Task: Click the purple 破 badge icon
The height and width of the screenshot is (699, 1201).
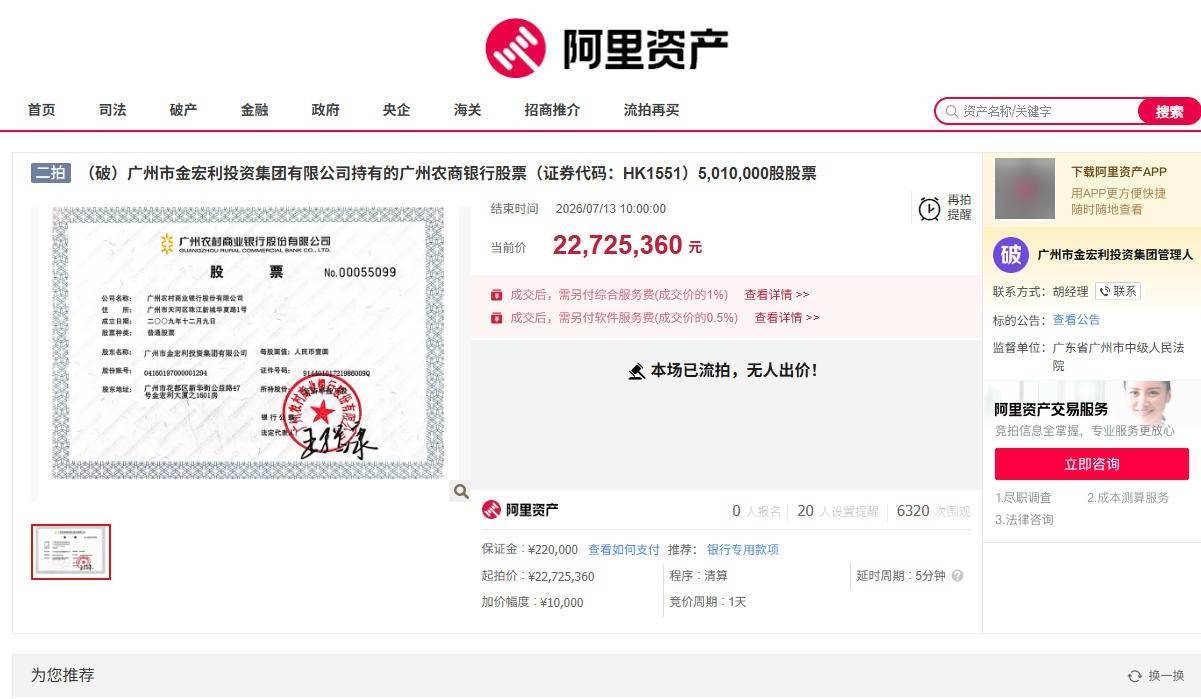Action: pos(1011,255)
